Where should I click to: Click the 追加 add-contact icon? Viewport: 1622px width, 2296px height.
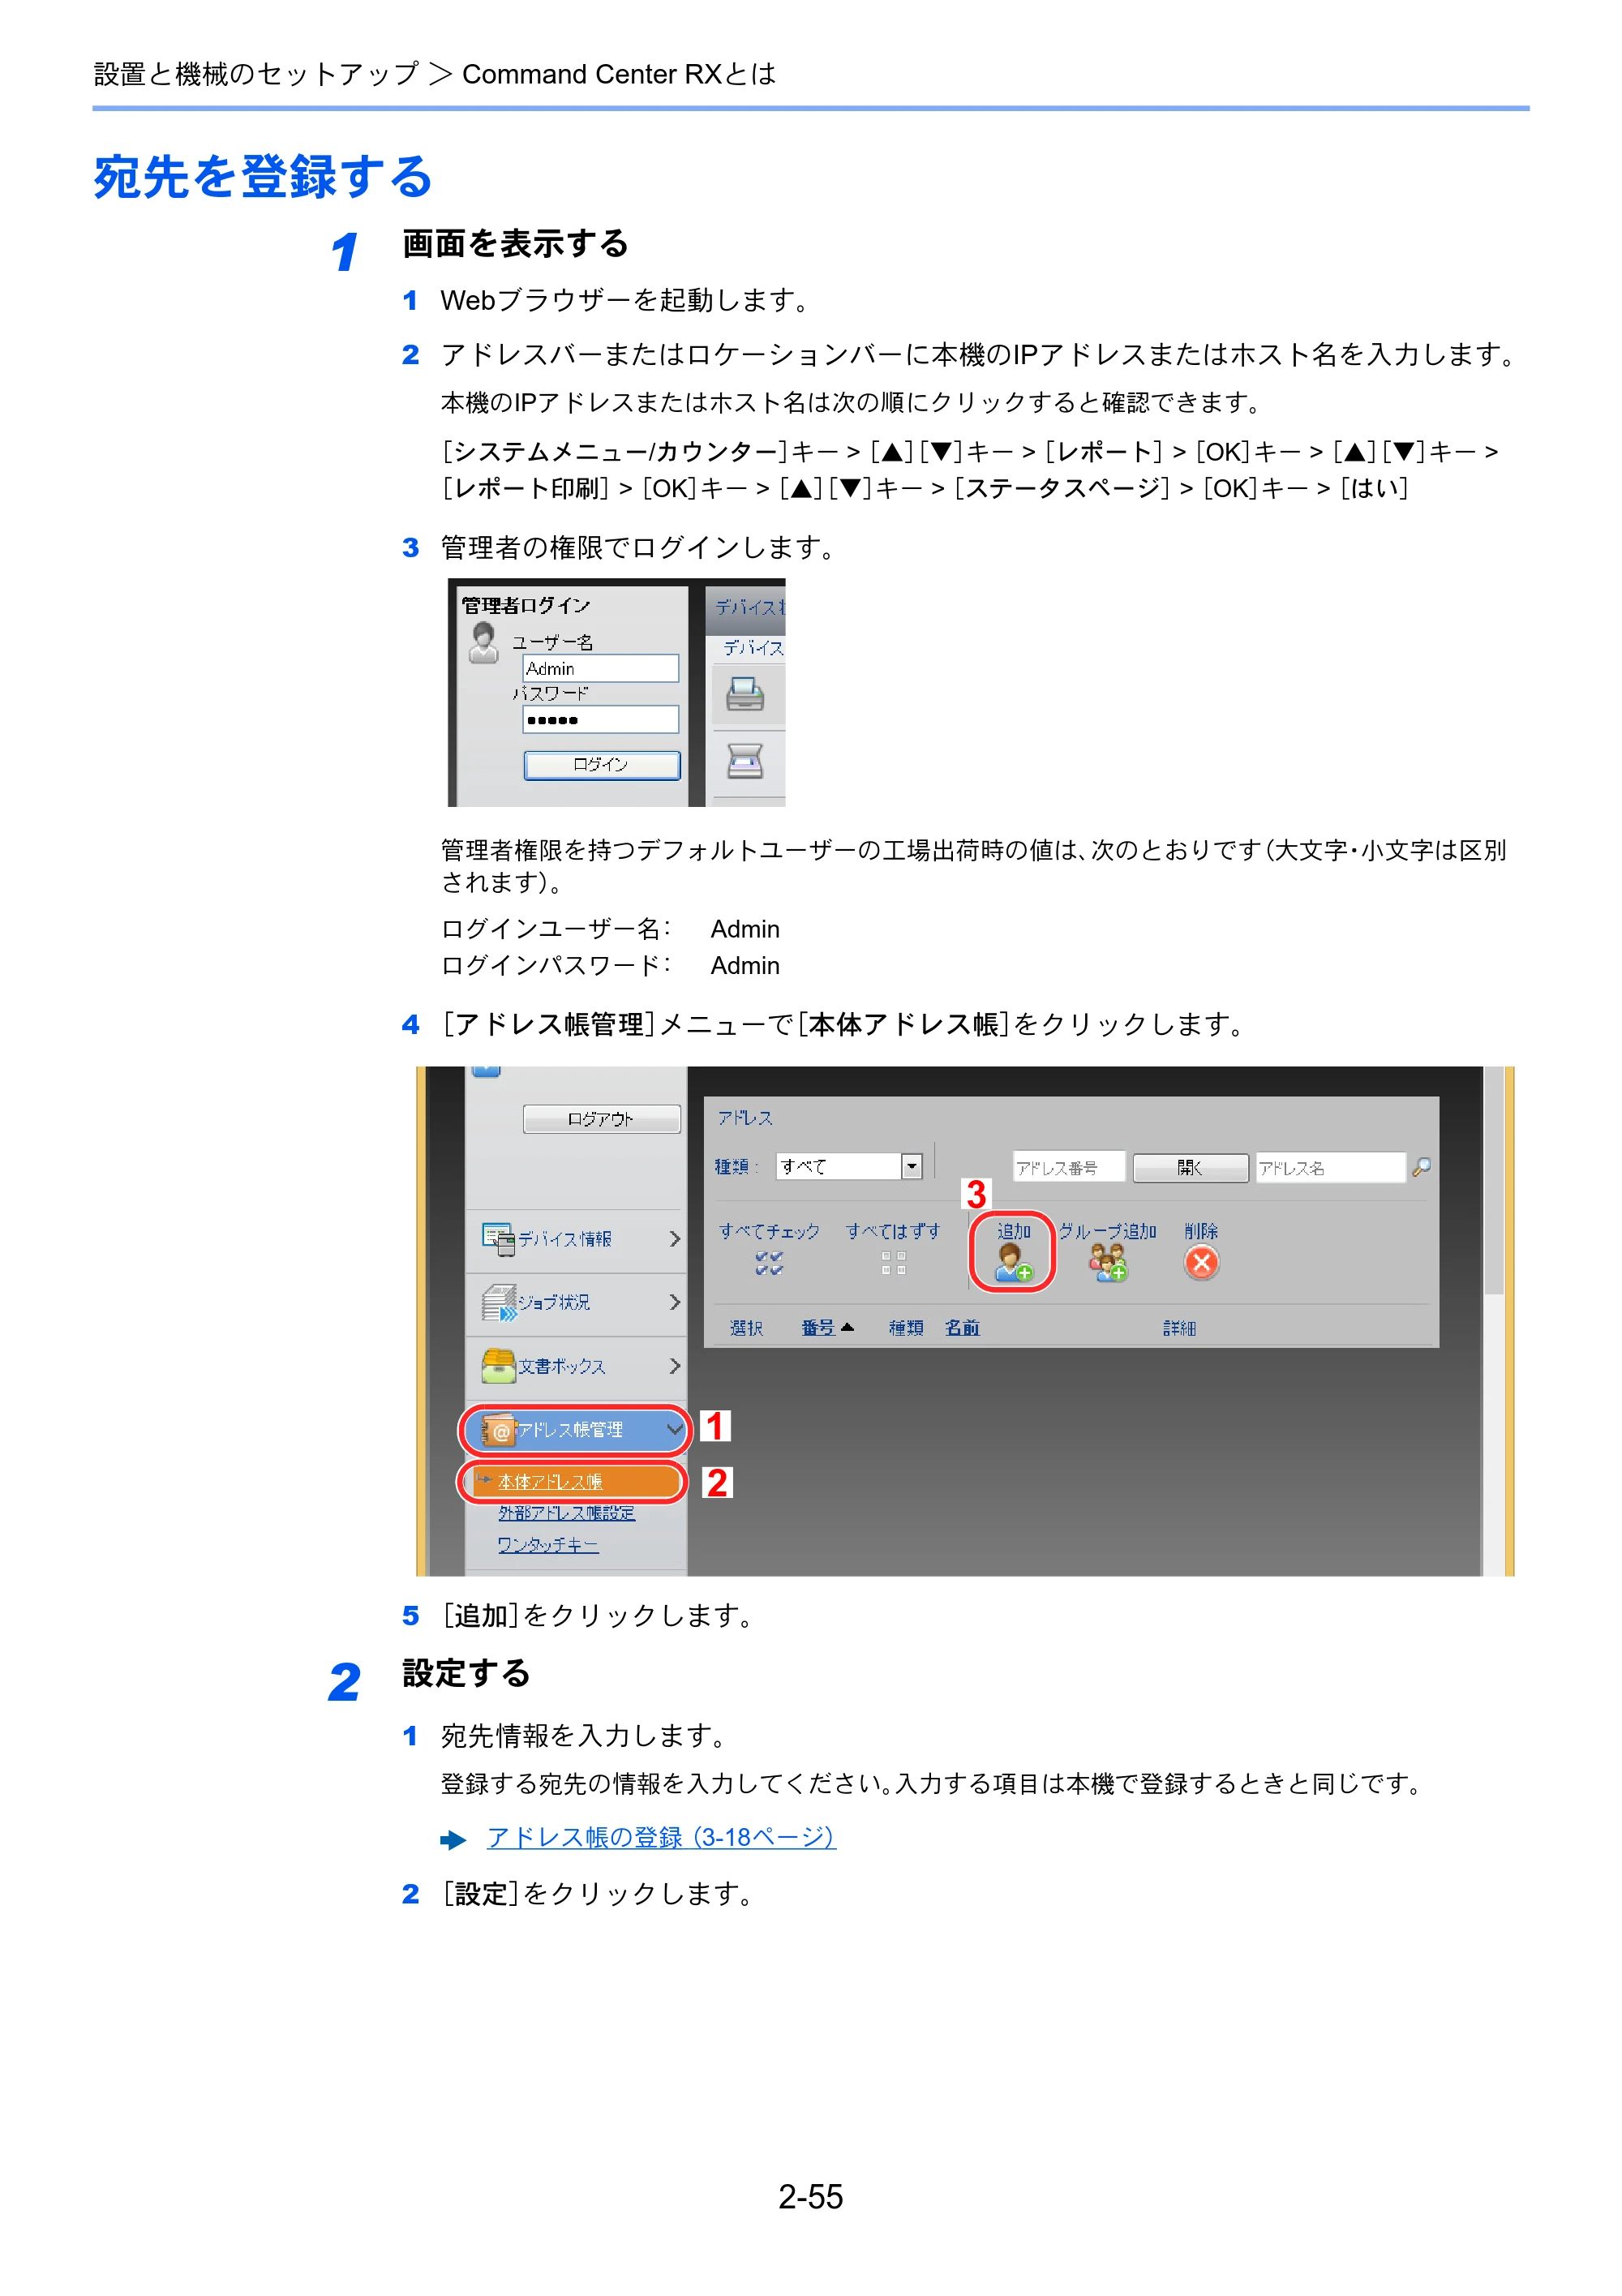1012,1262
